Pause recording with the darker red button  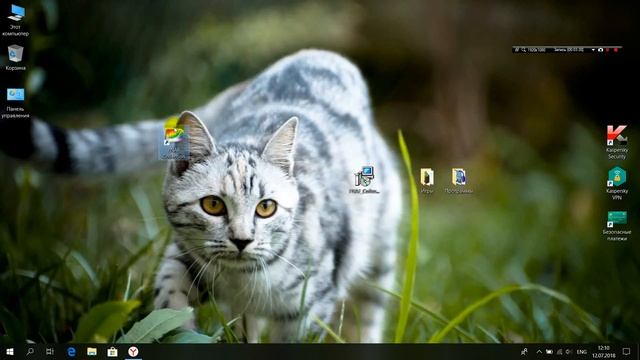click(x=607, y=50)
